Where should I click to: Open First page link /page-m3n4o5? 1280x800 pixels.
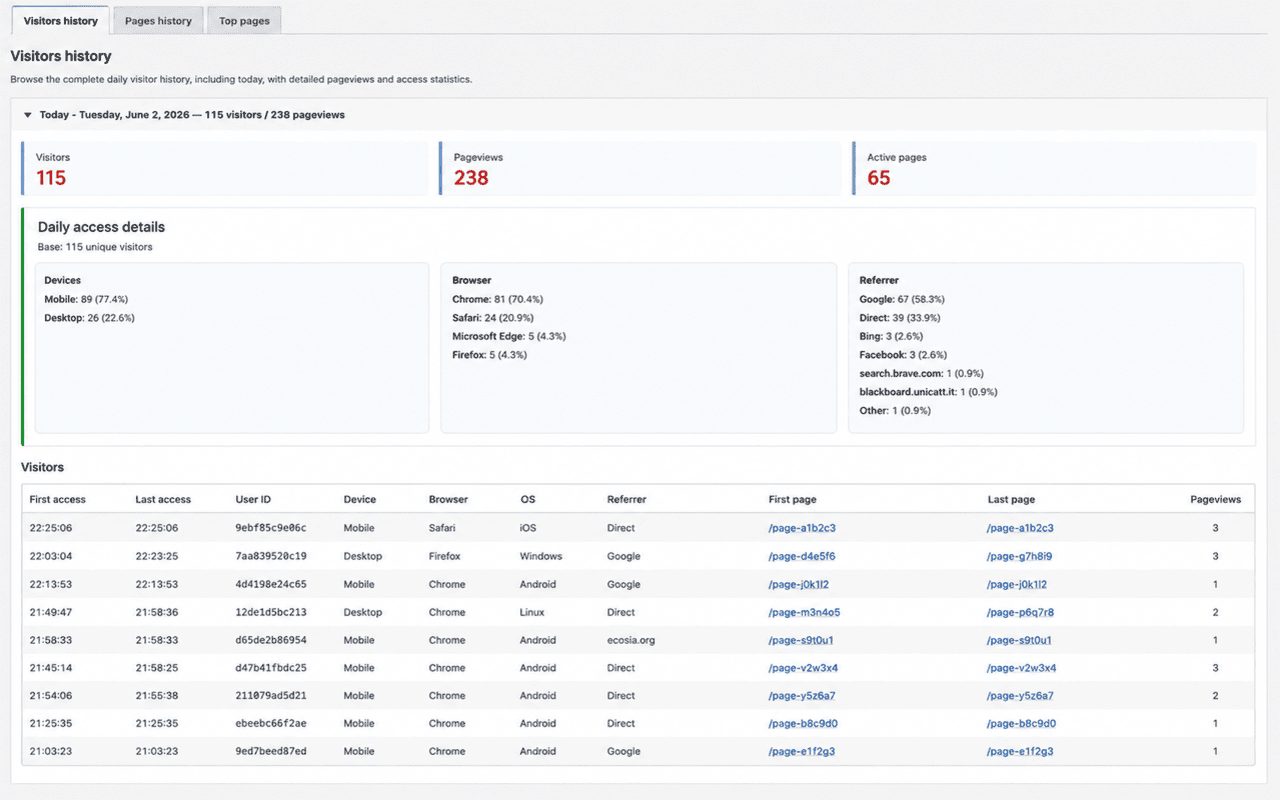804,612
